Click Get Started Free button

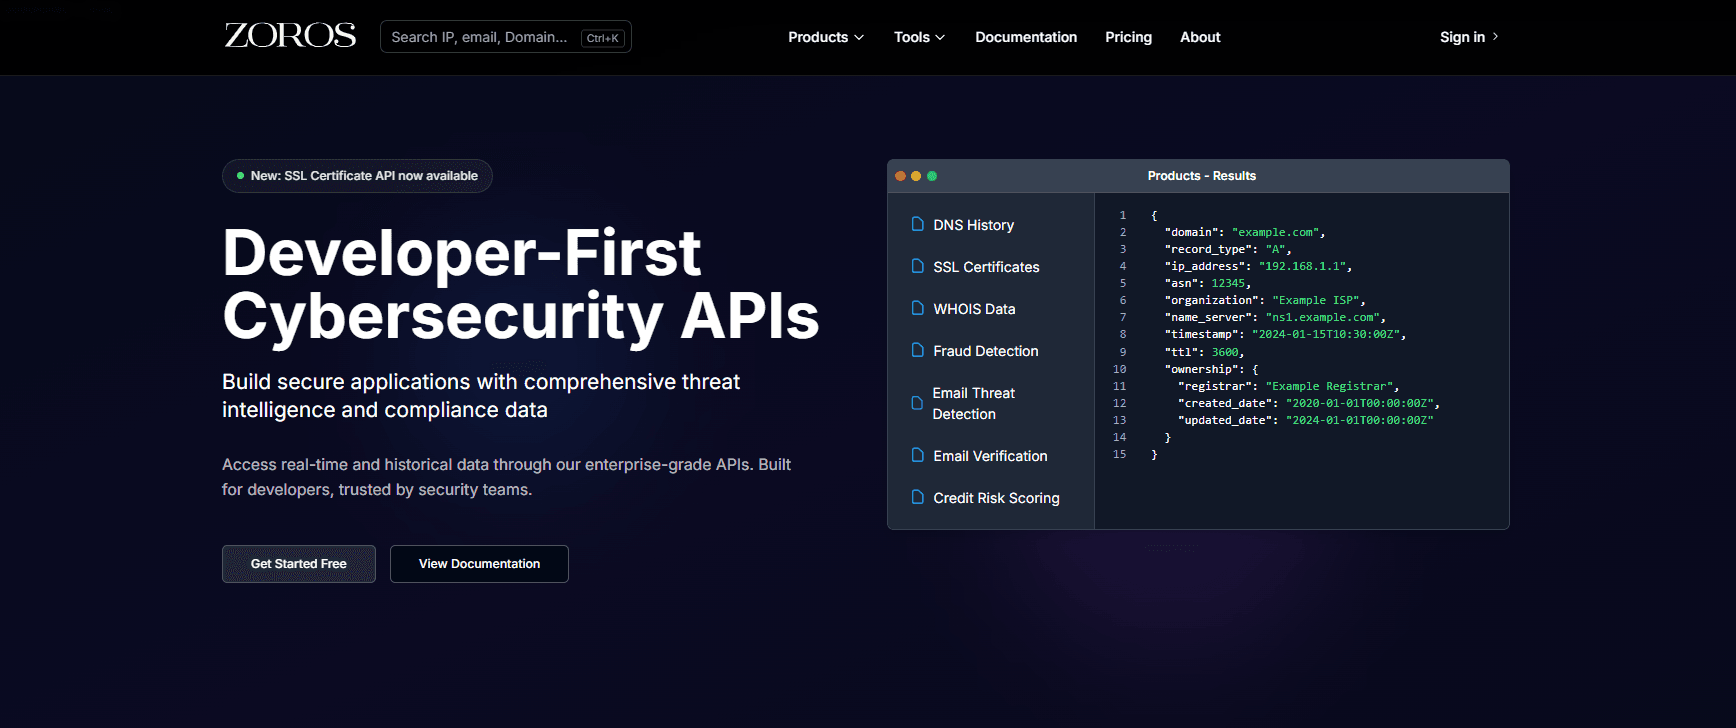coord(299,564)
